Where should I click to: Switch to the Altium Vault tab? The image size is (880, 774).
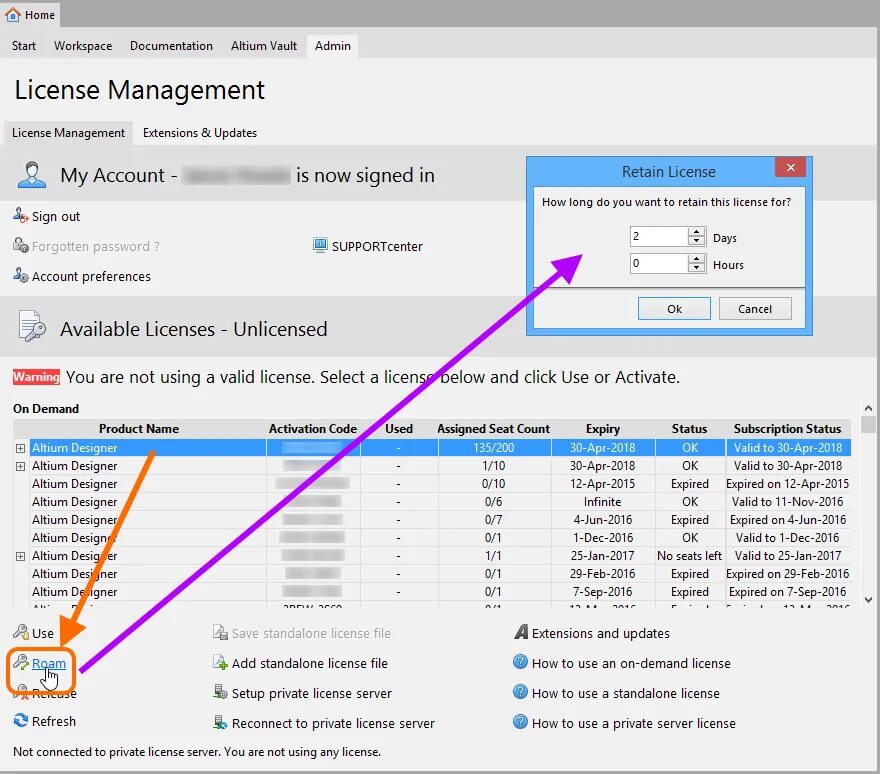click(x=264, y=46)
